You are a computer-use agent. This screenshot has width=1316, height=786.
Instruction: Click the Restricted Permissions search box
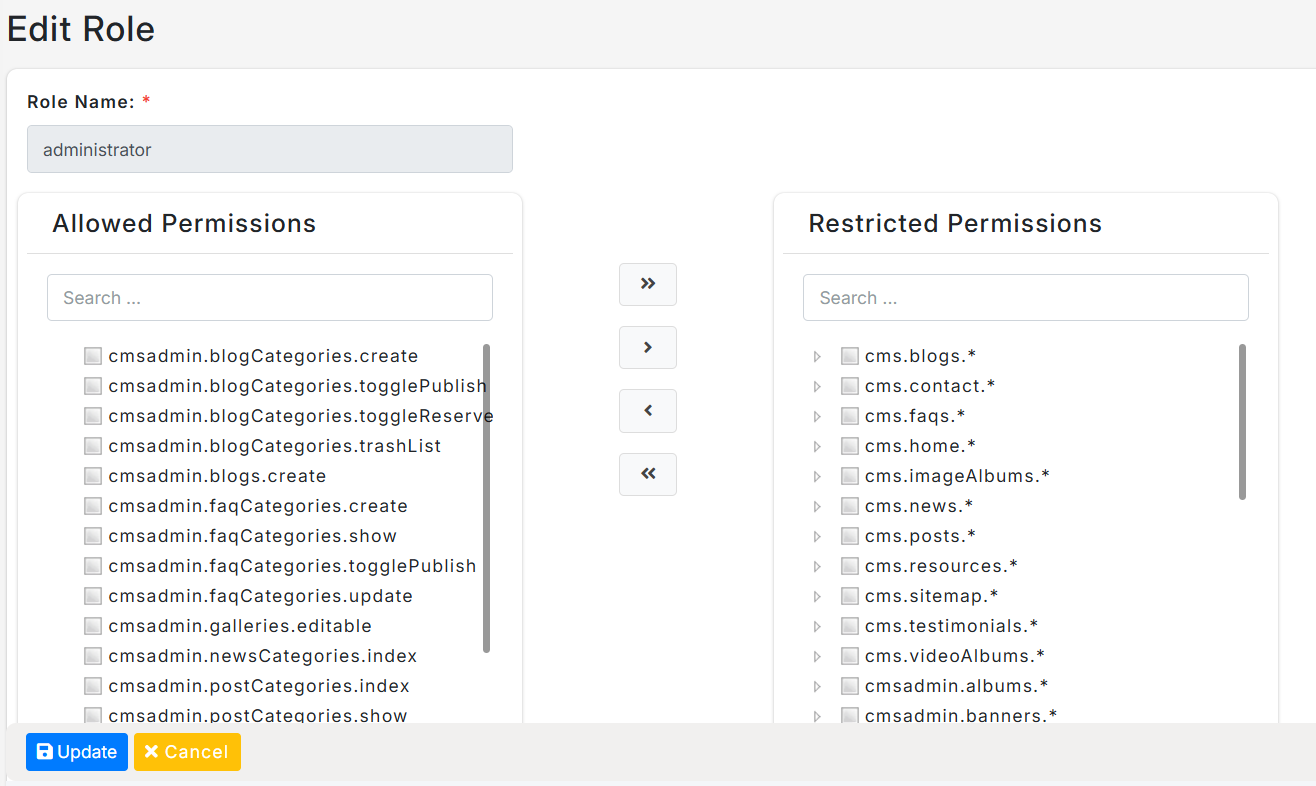pyautogui.click(x=1026, y=298)
